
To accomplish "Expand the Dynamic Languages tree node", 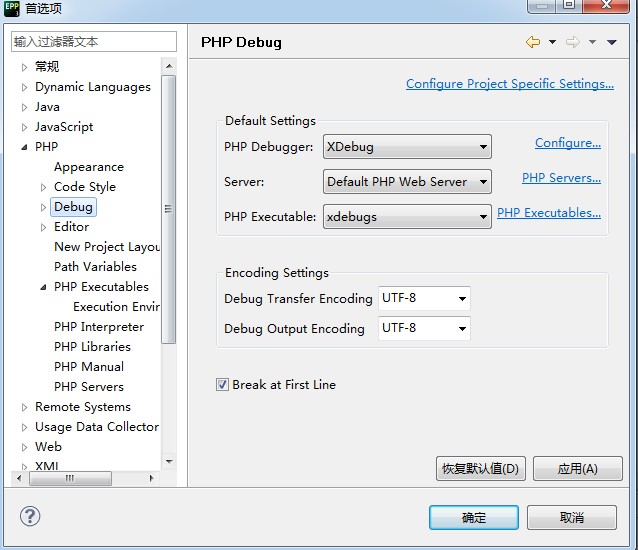I will pos(24,87).
